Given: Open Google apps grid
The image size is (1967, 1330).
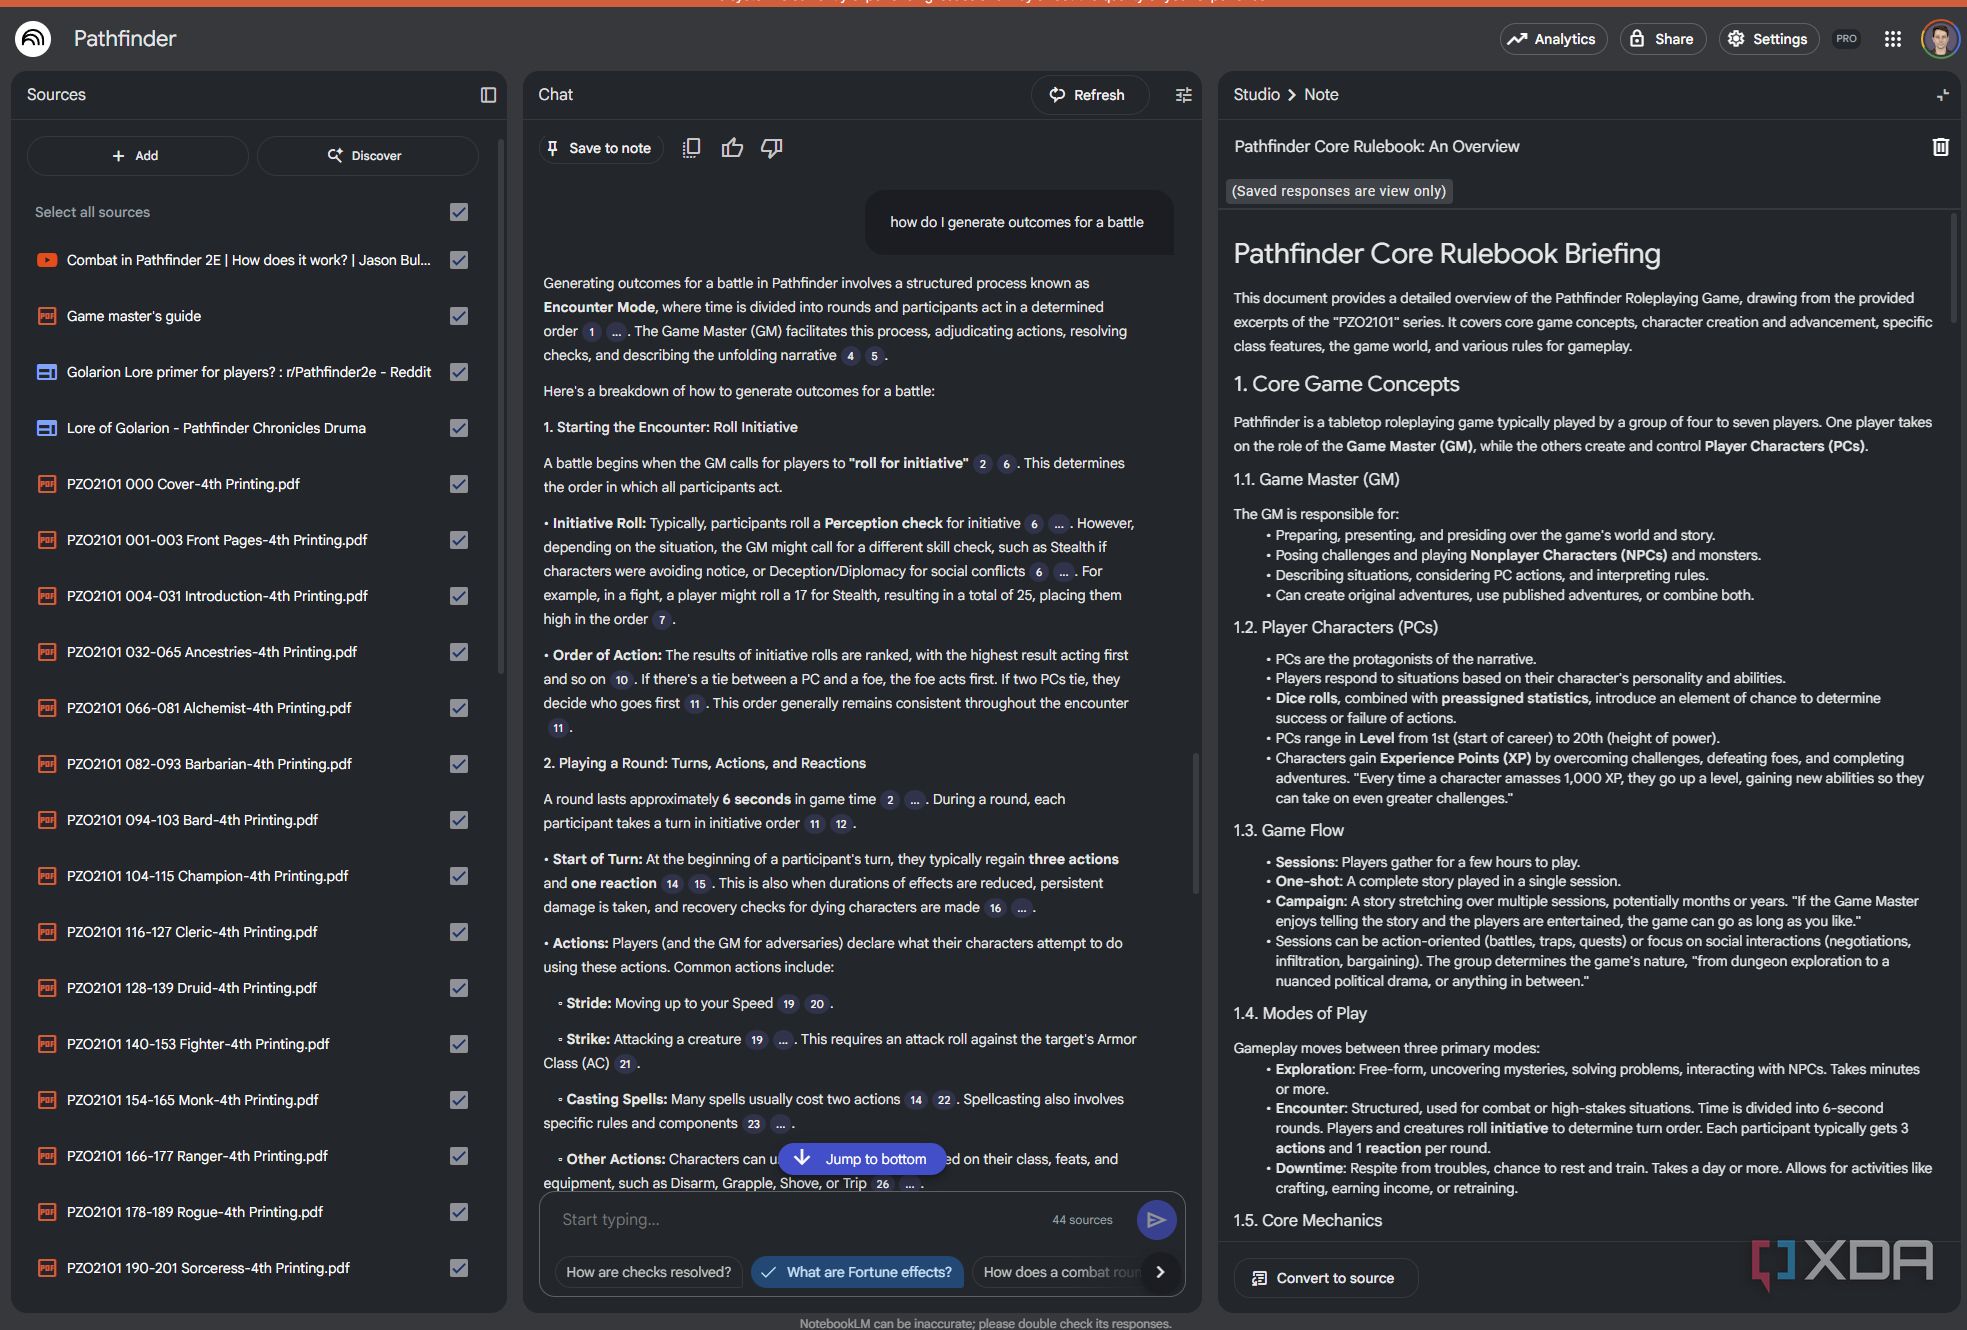Looking at the screenshot, I should (1892, 39).
